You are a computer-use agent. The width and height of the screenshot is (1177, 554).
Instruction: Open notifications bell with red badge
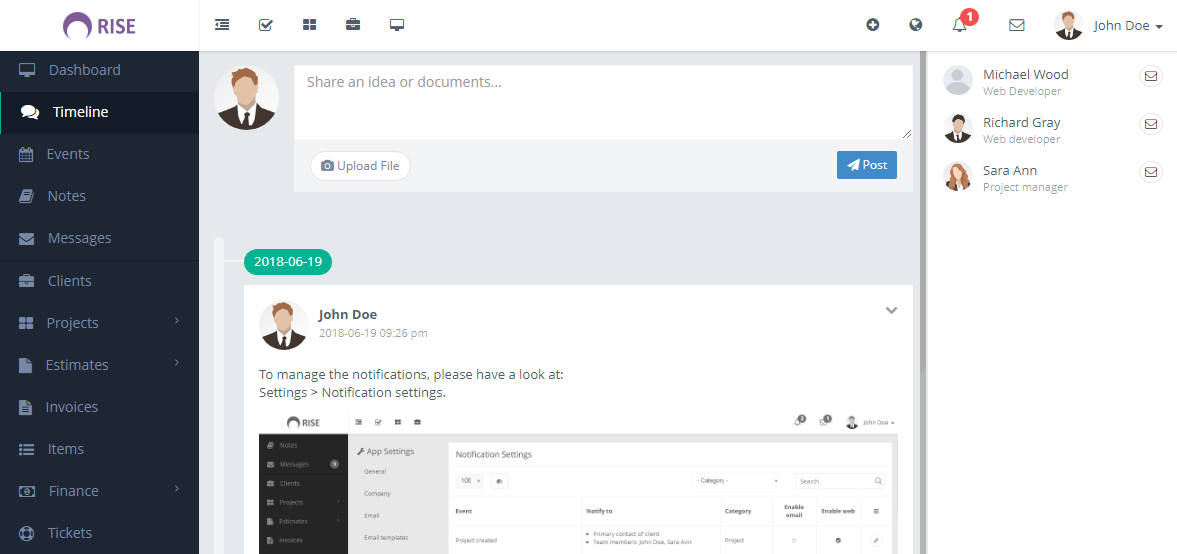tap(960, 25)
